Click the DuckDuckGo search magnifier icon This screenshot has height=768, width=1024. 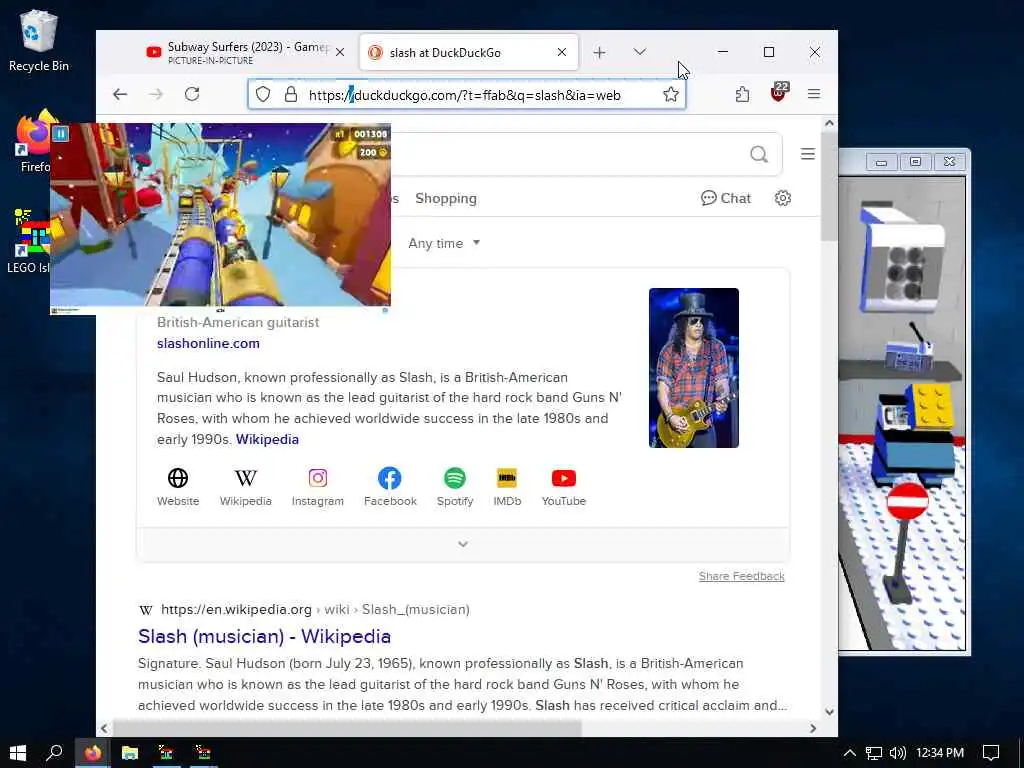(x=759, y=154)
